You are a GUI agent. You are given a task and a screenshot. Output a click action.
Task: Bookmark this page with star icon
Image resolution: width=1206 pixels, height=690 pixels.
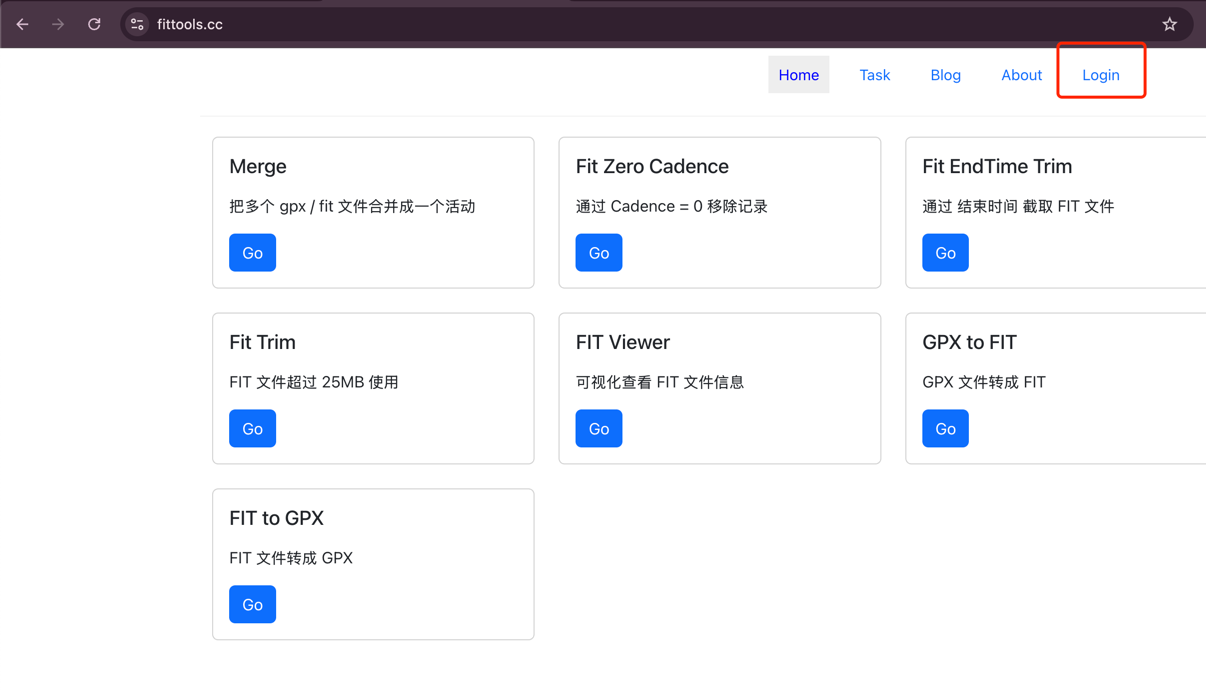click(x=1169, y=24)
